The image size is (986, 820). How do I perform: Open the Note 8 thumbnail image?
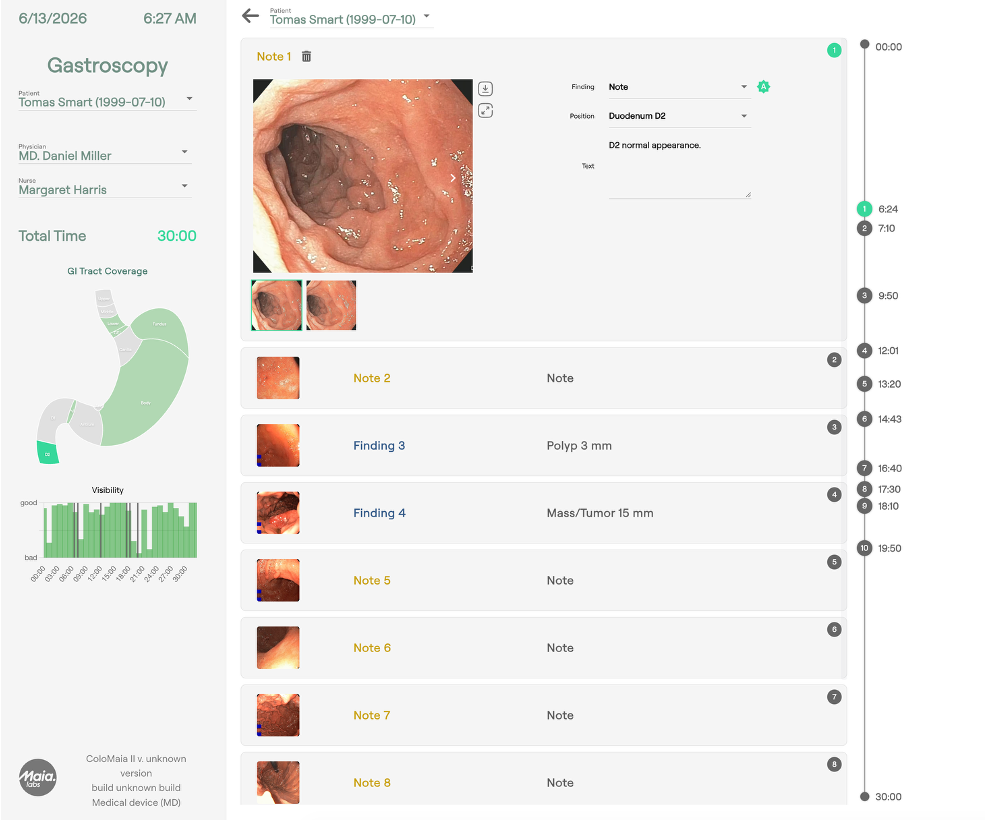pos(278,783)
